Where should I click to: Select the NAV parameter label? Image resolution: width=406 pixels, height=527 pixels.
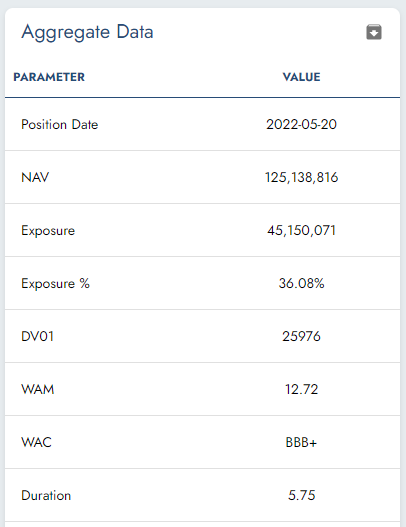pyautogui.click(x=35, y=177)
